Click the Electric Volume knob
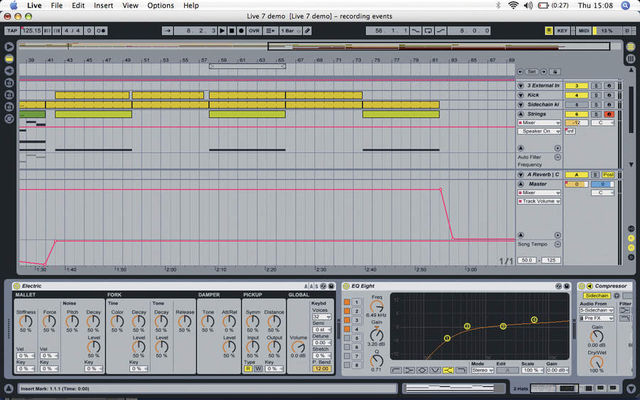 coord(298,347)
